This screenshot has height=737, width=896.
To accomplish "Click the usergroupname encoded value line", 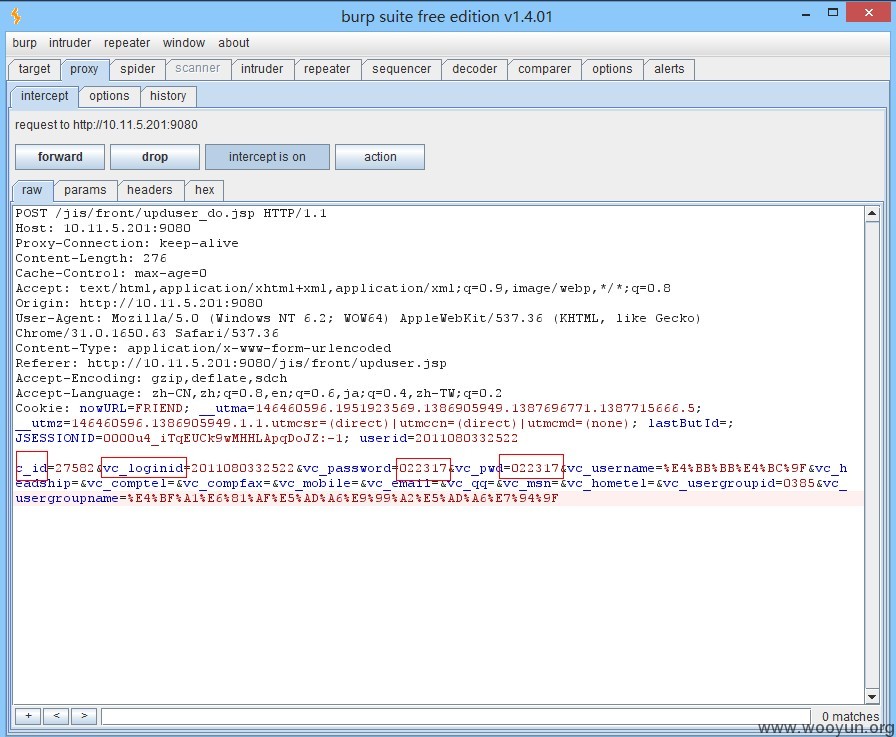I will click(287, 498).
